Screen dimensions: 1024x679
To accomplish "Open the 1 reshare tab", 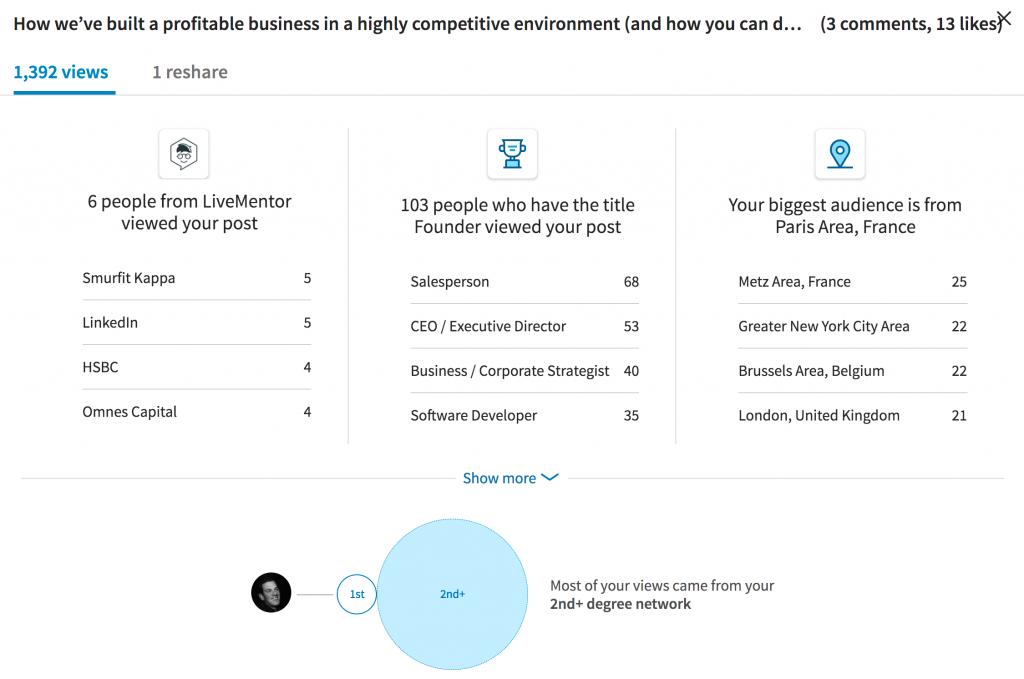I will [189, 72].
